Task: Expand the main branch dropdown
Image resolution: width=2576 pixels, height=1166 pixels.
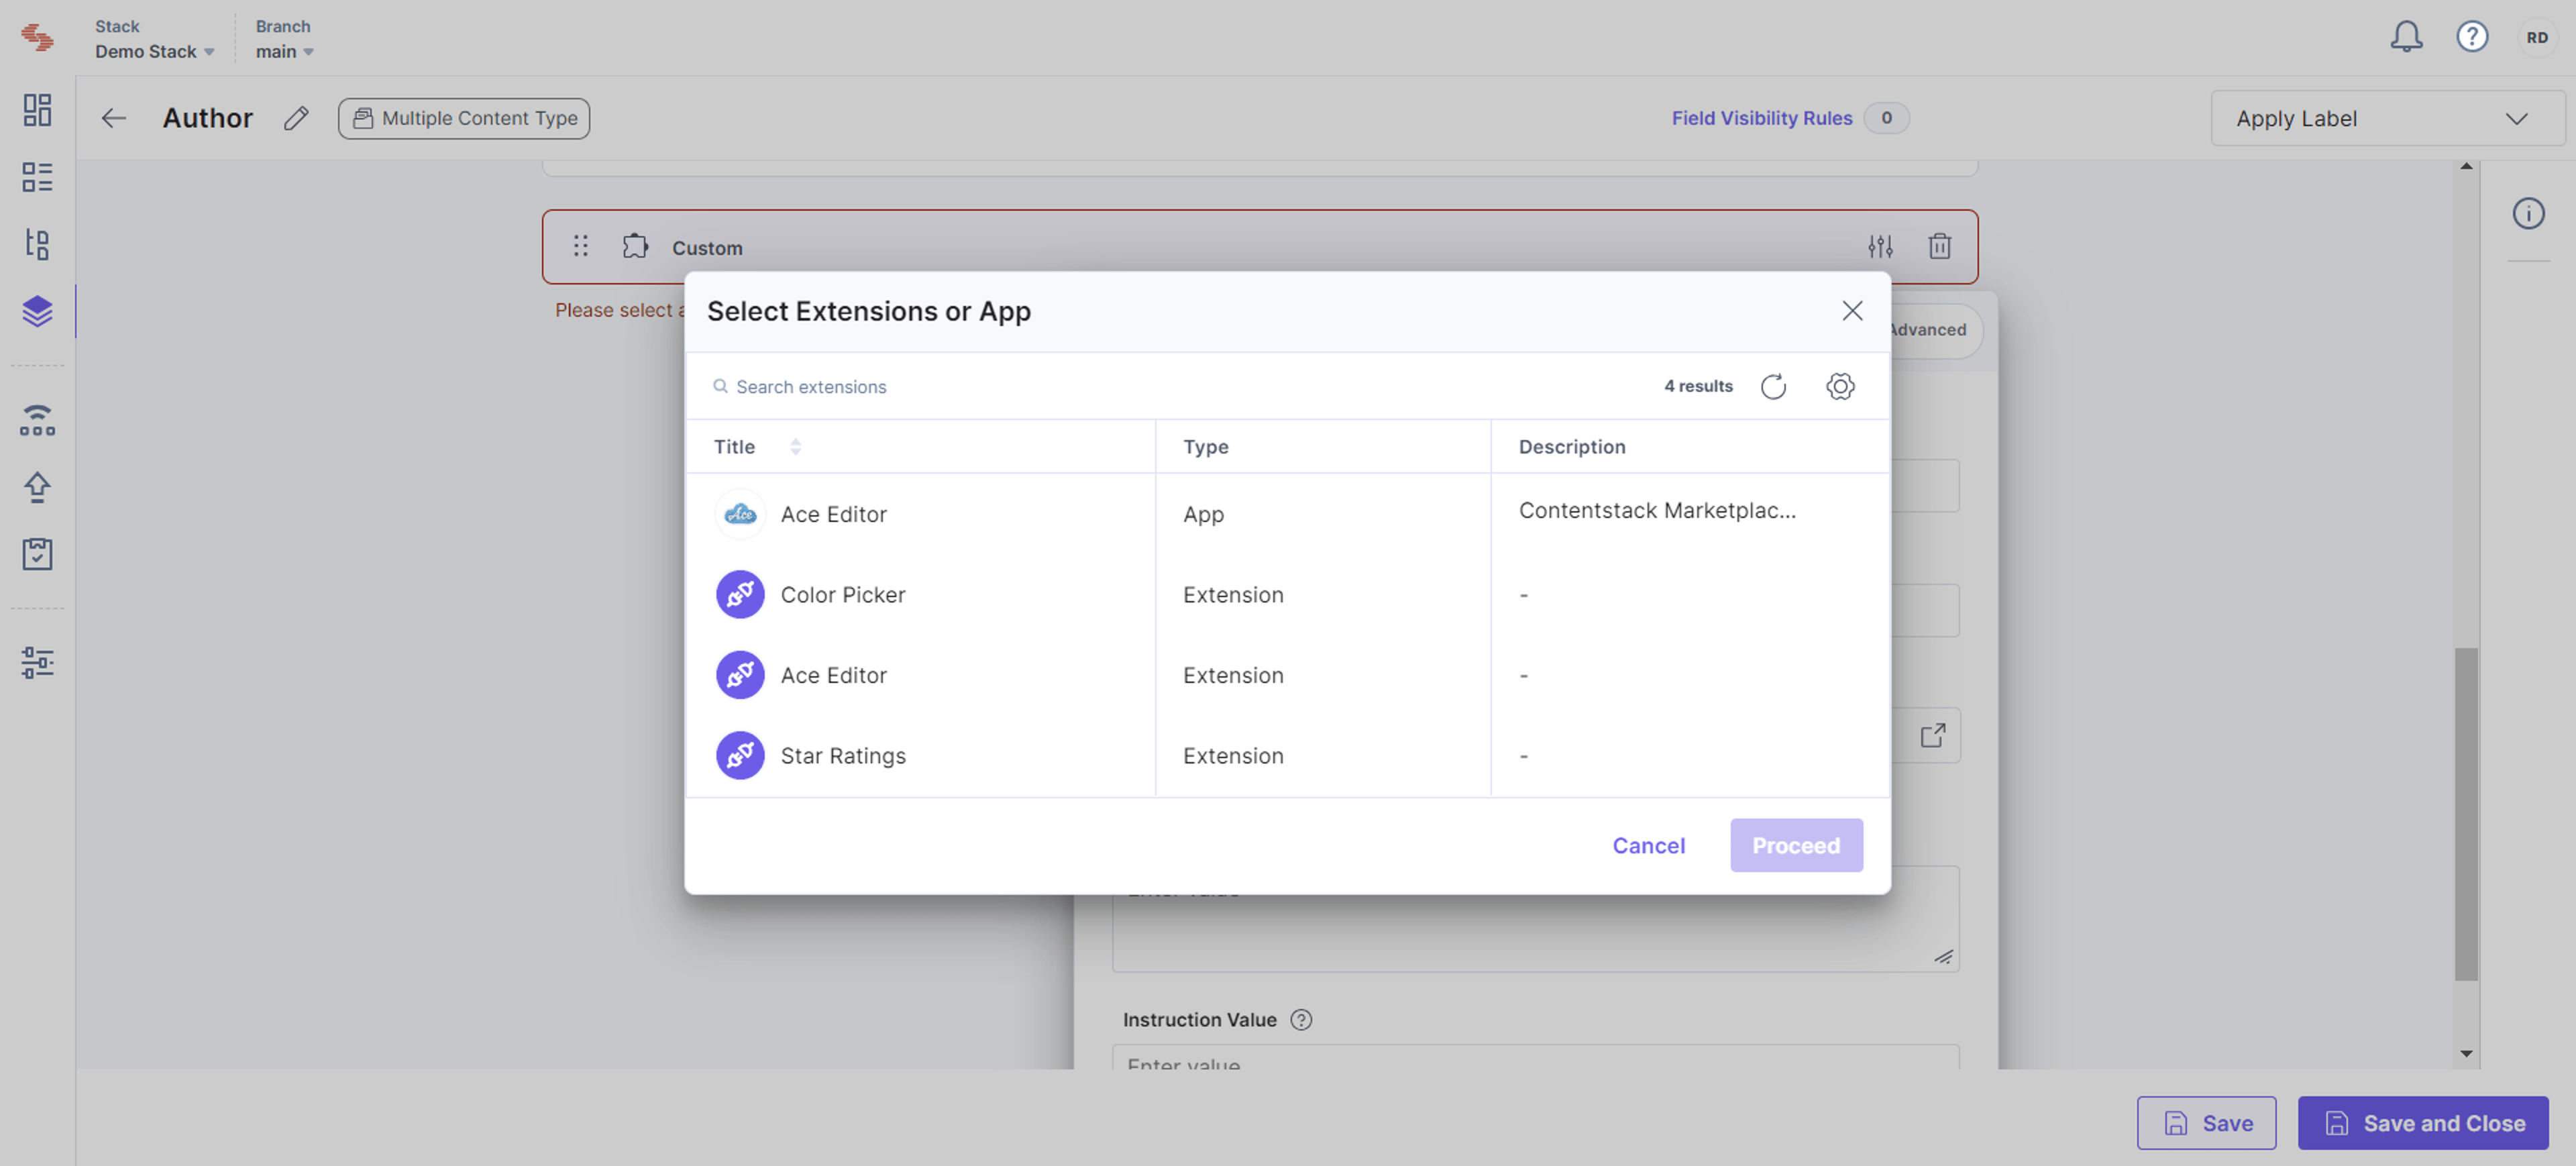Action: (285, 51)
